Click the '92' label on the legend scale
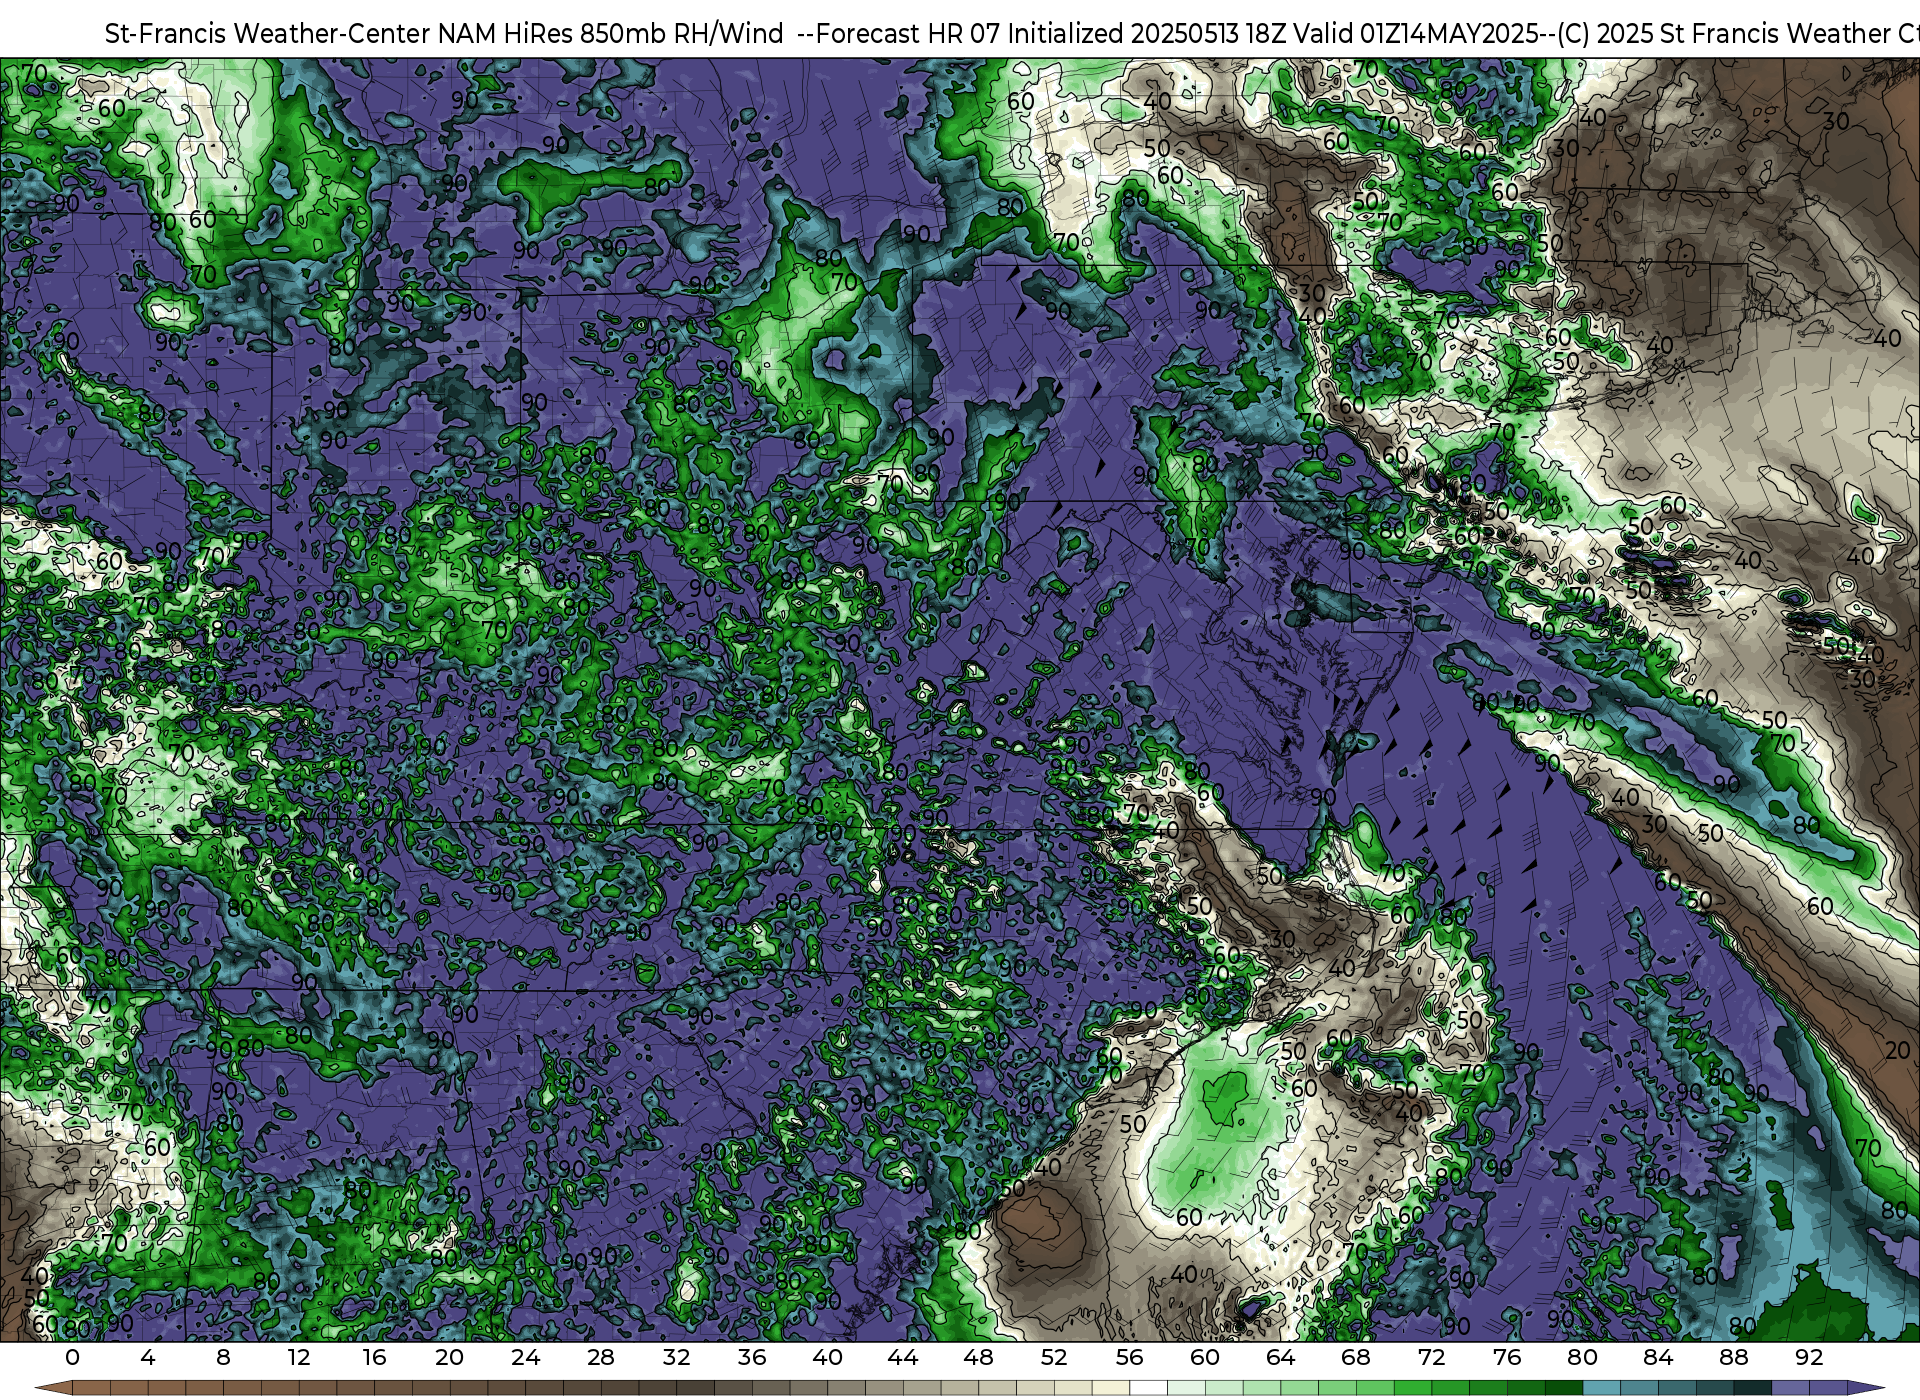Viewport: 1920px width, 1400px height. (x=1809, y=1357)
